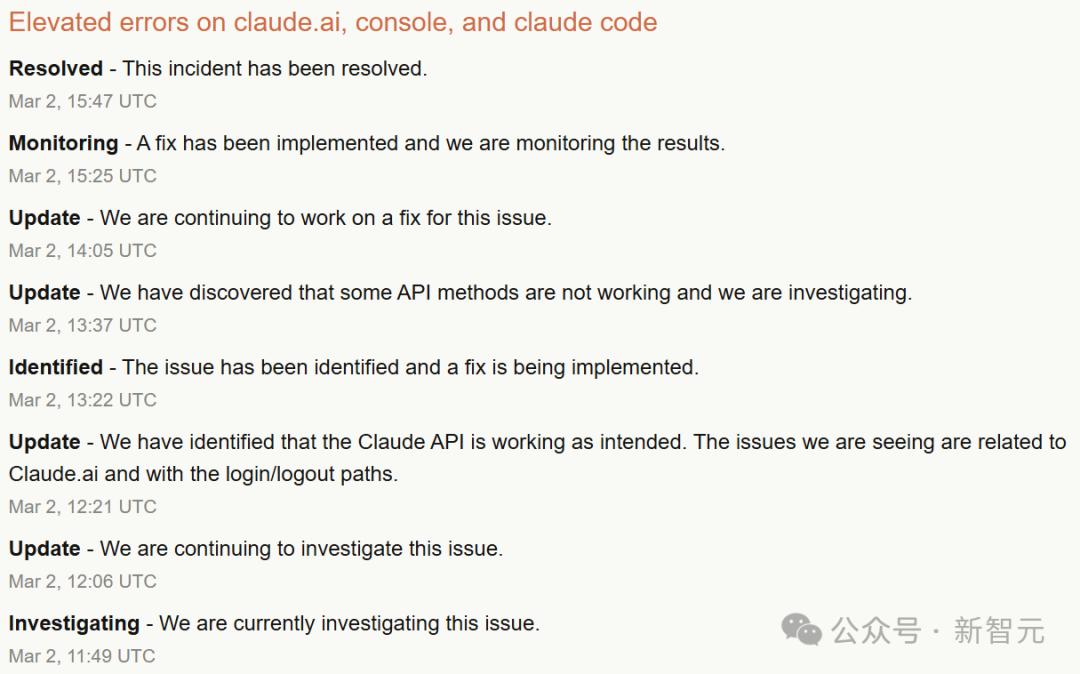1080x674 pixels.
Task: Click the Mar 2, 15:25 UTC timestamp
Action: tap(83, 176)
